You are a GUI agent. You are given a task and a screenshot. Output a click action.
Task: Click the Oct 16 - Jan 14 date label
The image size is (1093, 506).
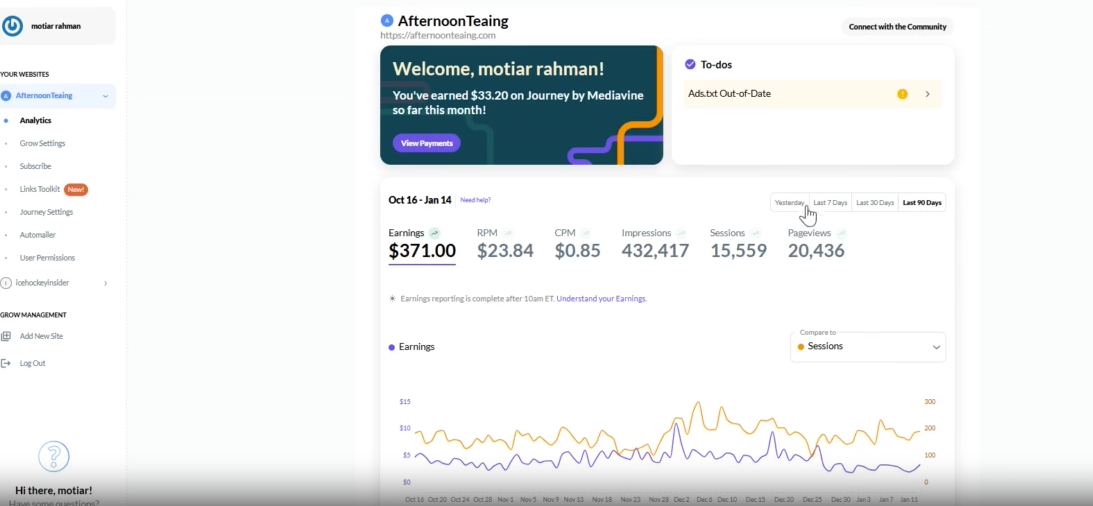pyautogui.click(x=420, y=201)
